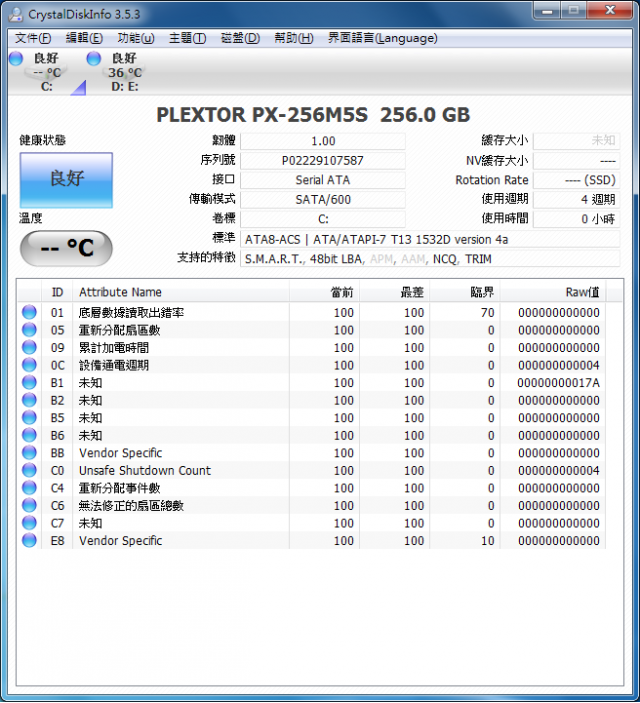
Task: Click the interface field Serial ATA
Action: [x=323, y=180]
